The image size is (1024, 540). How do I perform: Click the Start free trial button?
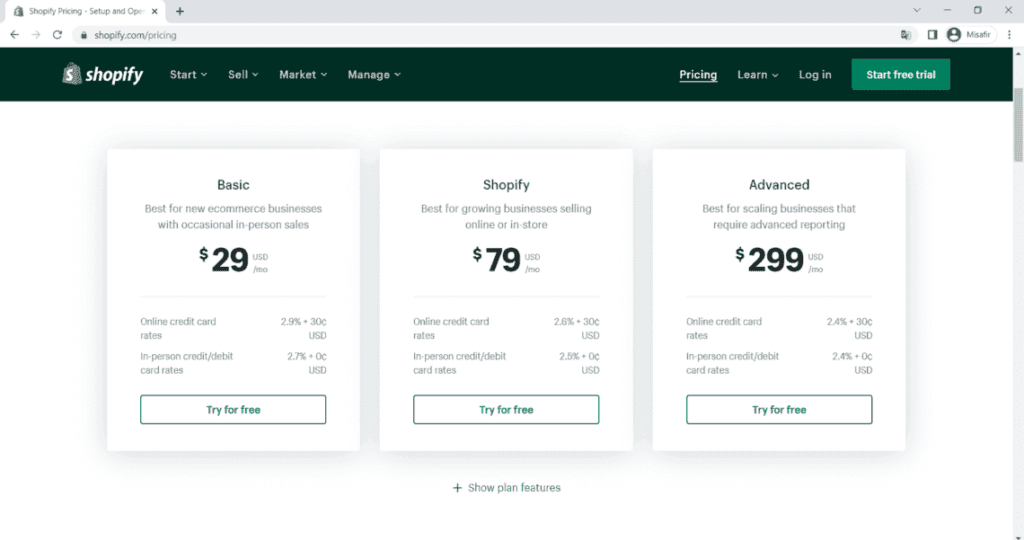[901, 74]
